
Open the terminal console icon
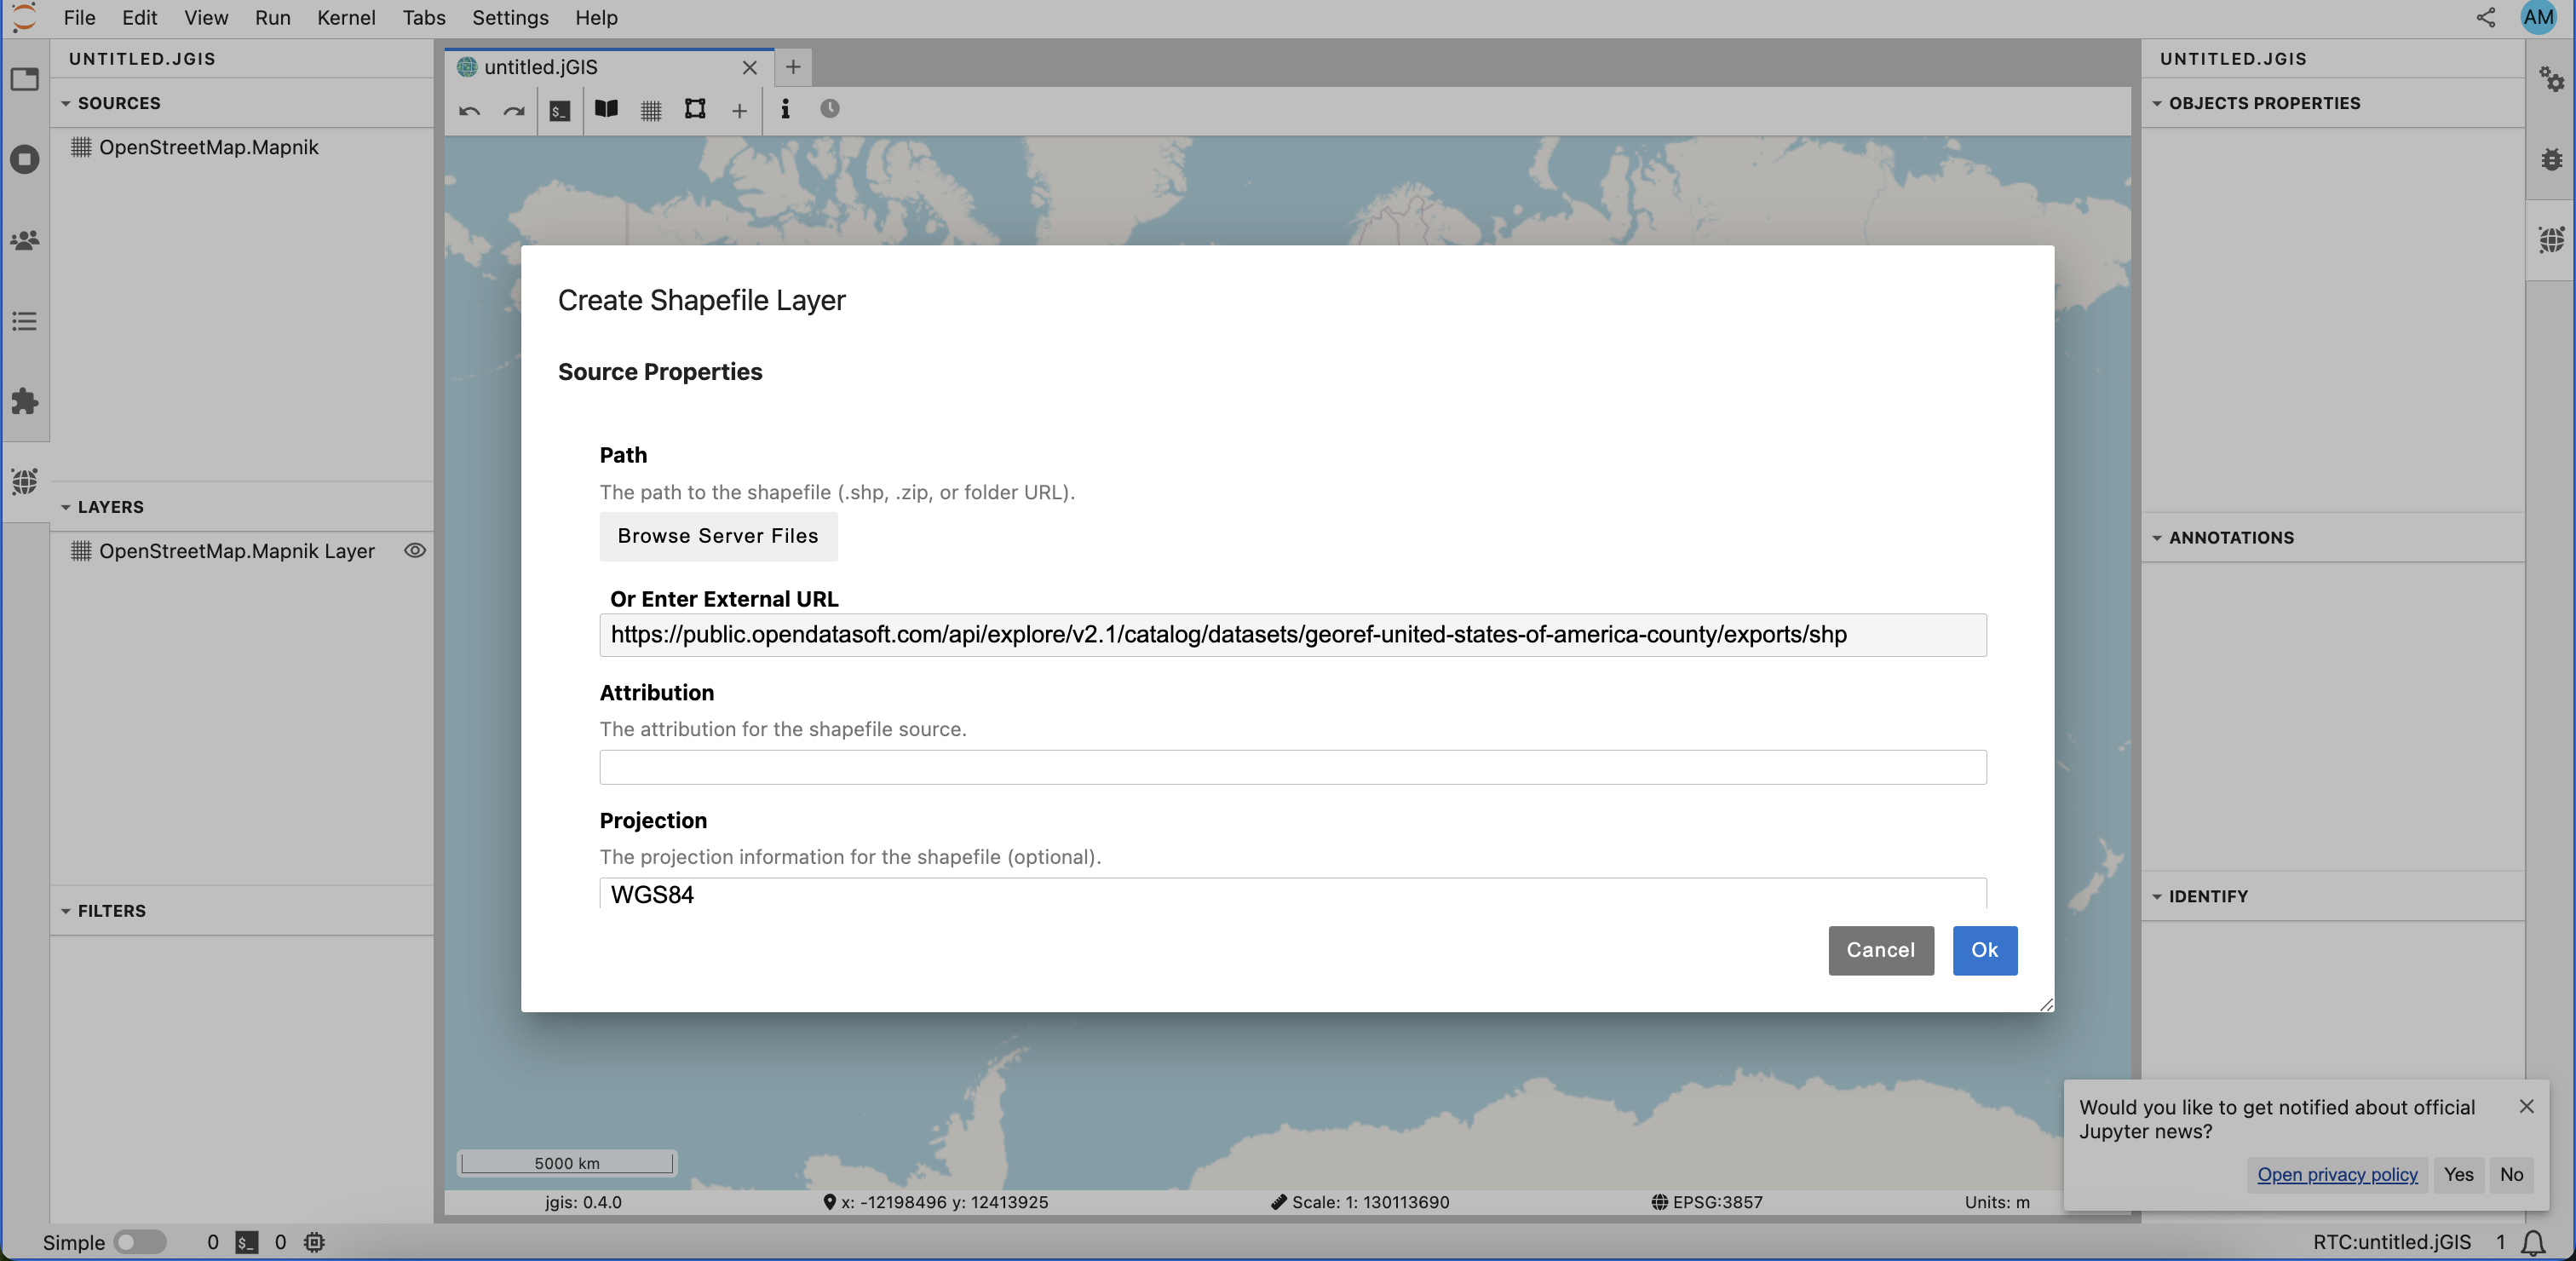coord(559,111)
